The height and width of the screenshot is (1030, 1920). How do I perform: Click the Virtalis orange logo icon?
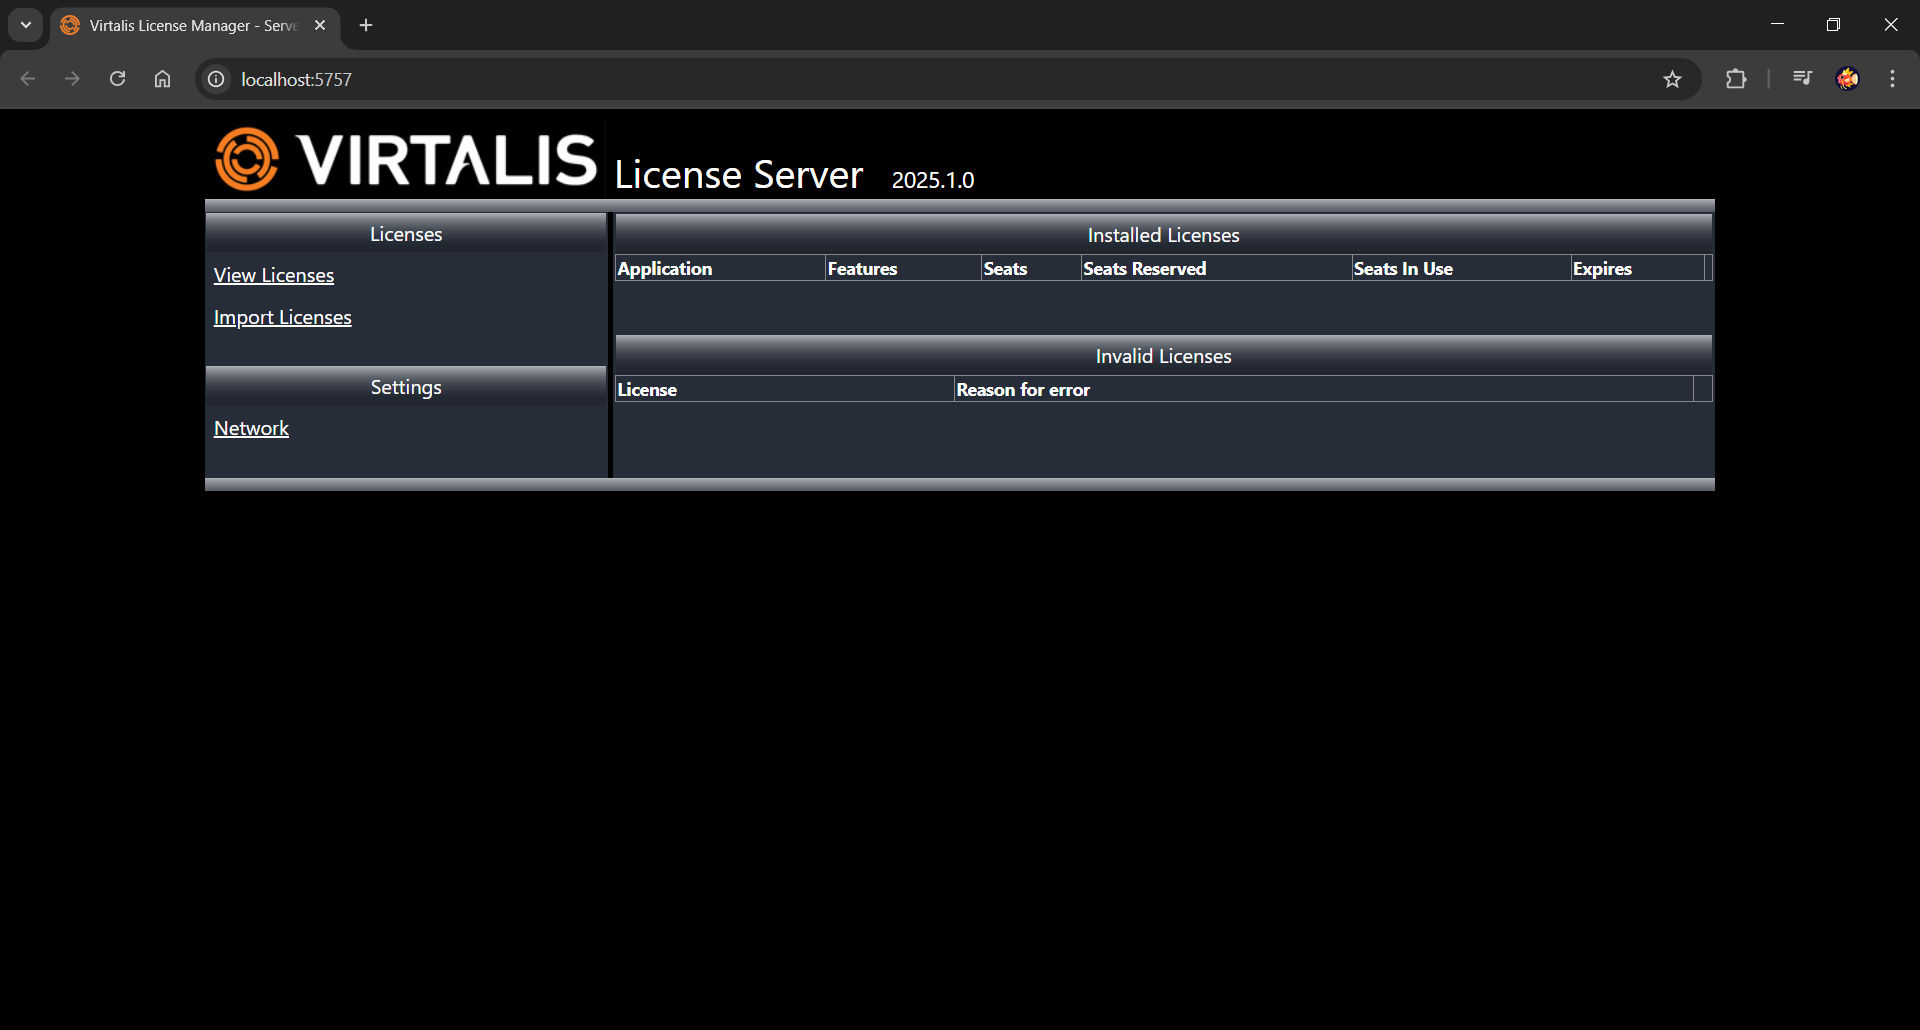[246, 159]
